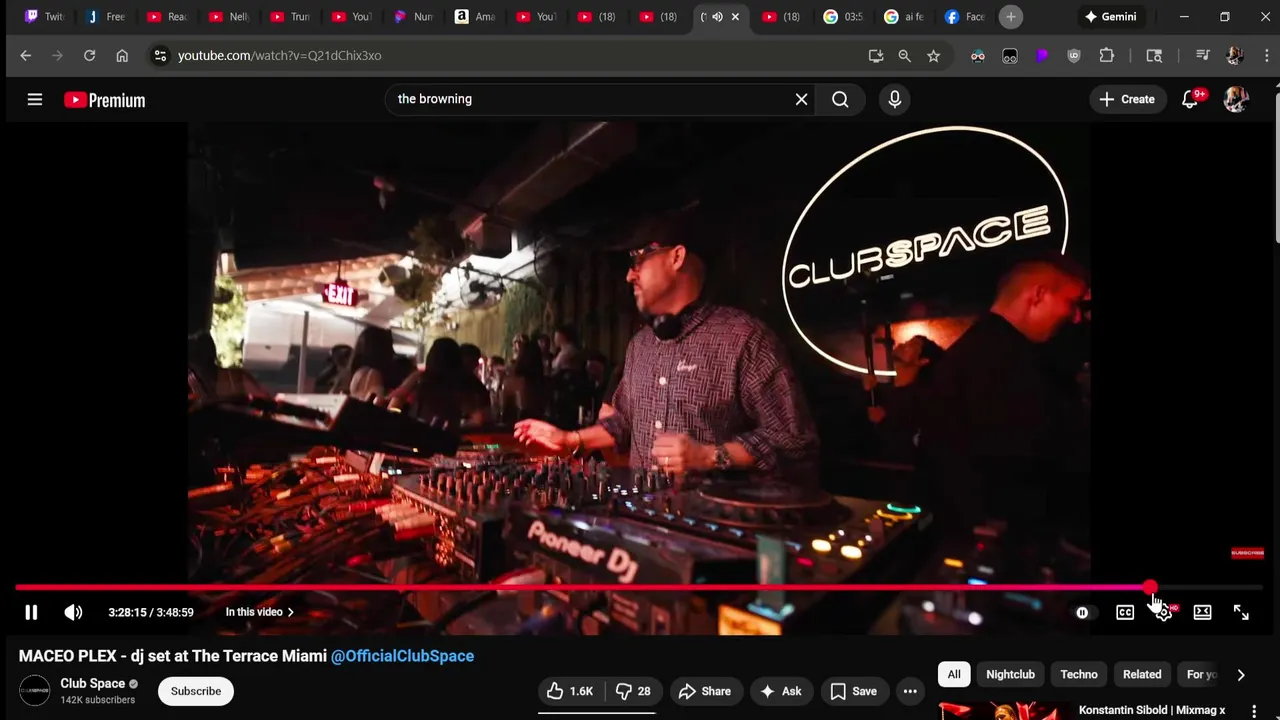Image resolution: width=1280 pixels, height=720 pixels.
Task: Select the Related filter chip
Action: click(1142, 675)
